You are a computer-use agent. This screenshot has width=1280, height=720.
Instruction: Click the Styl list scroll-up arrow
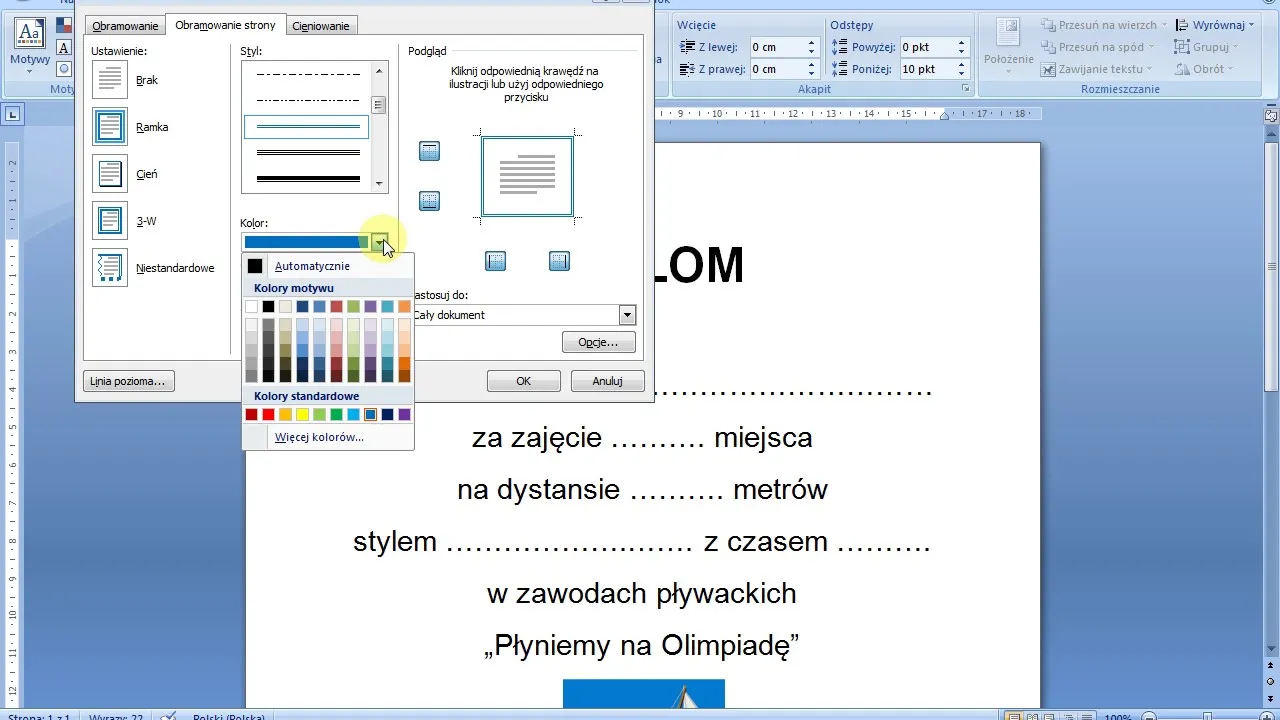tap(379, 70)
